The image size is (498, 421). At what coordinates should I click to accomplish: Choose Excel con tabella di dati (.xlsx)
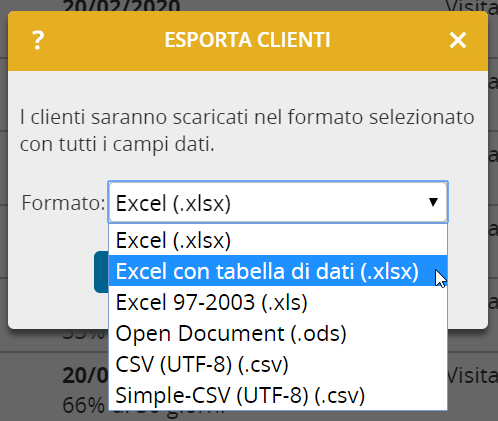(278, 271)
